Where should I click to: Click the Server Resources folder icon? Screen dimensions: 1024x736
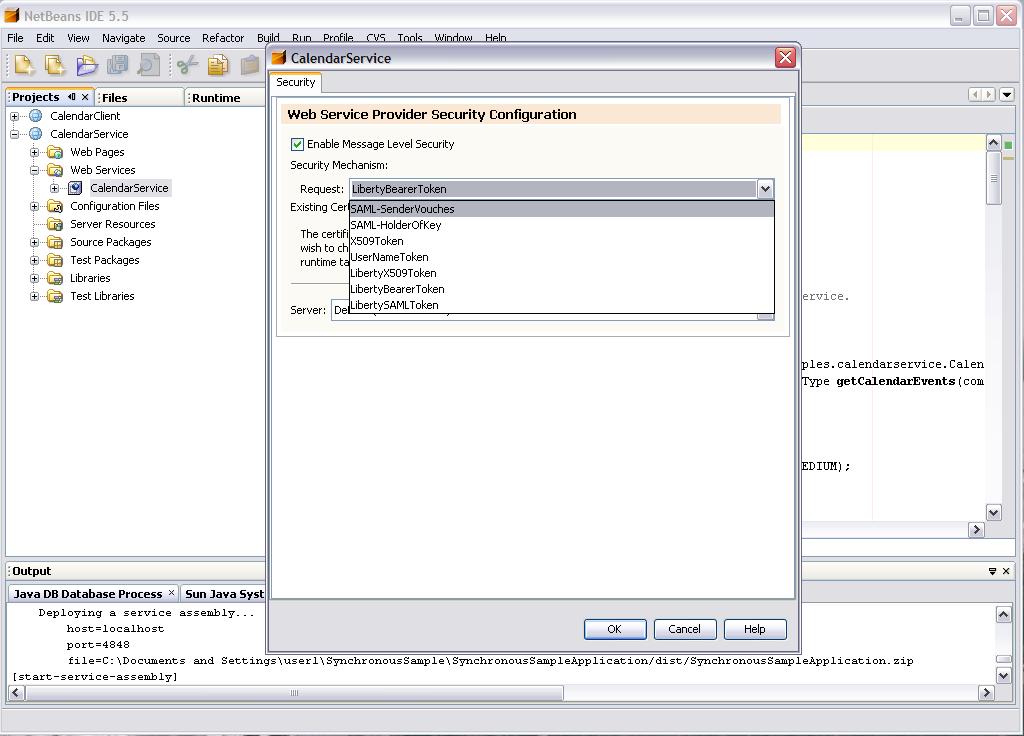(56, 224)
